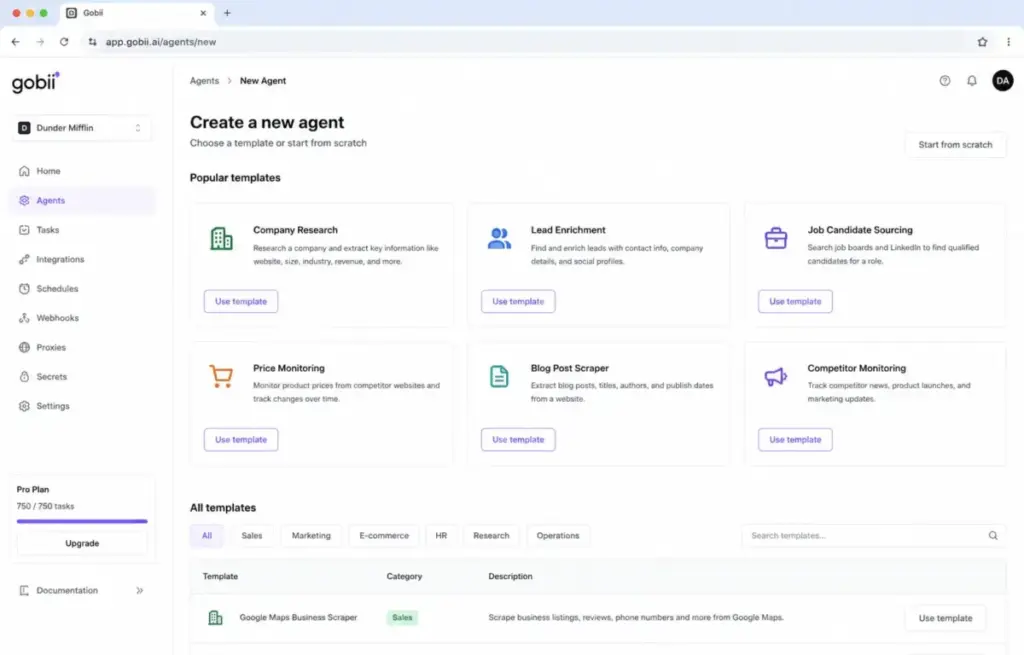1024x655 pixels.
Task: Click the Job Candidate Sourcing briefcase icon
Action: (776, 238)
